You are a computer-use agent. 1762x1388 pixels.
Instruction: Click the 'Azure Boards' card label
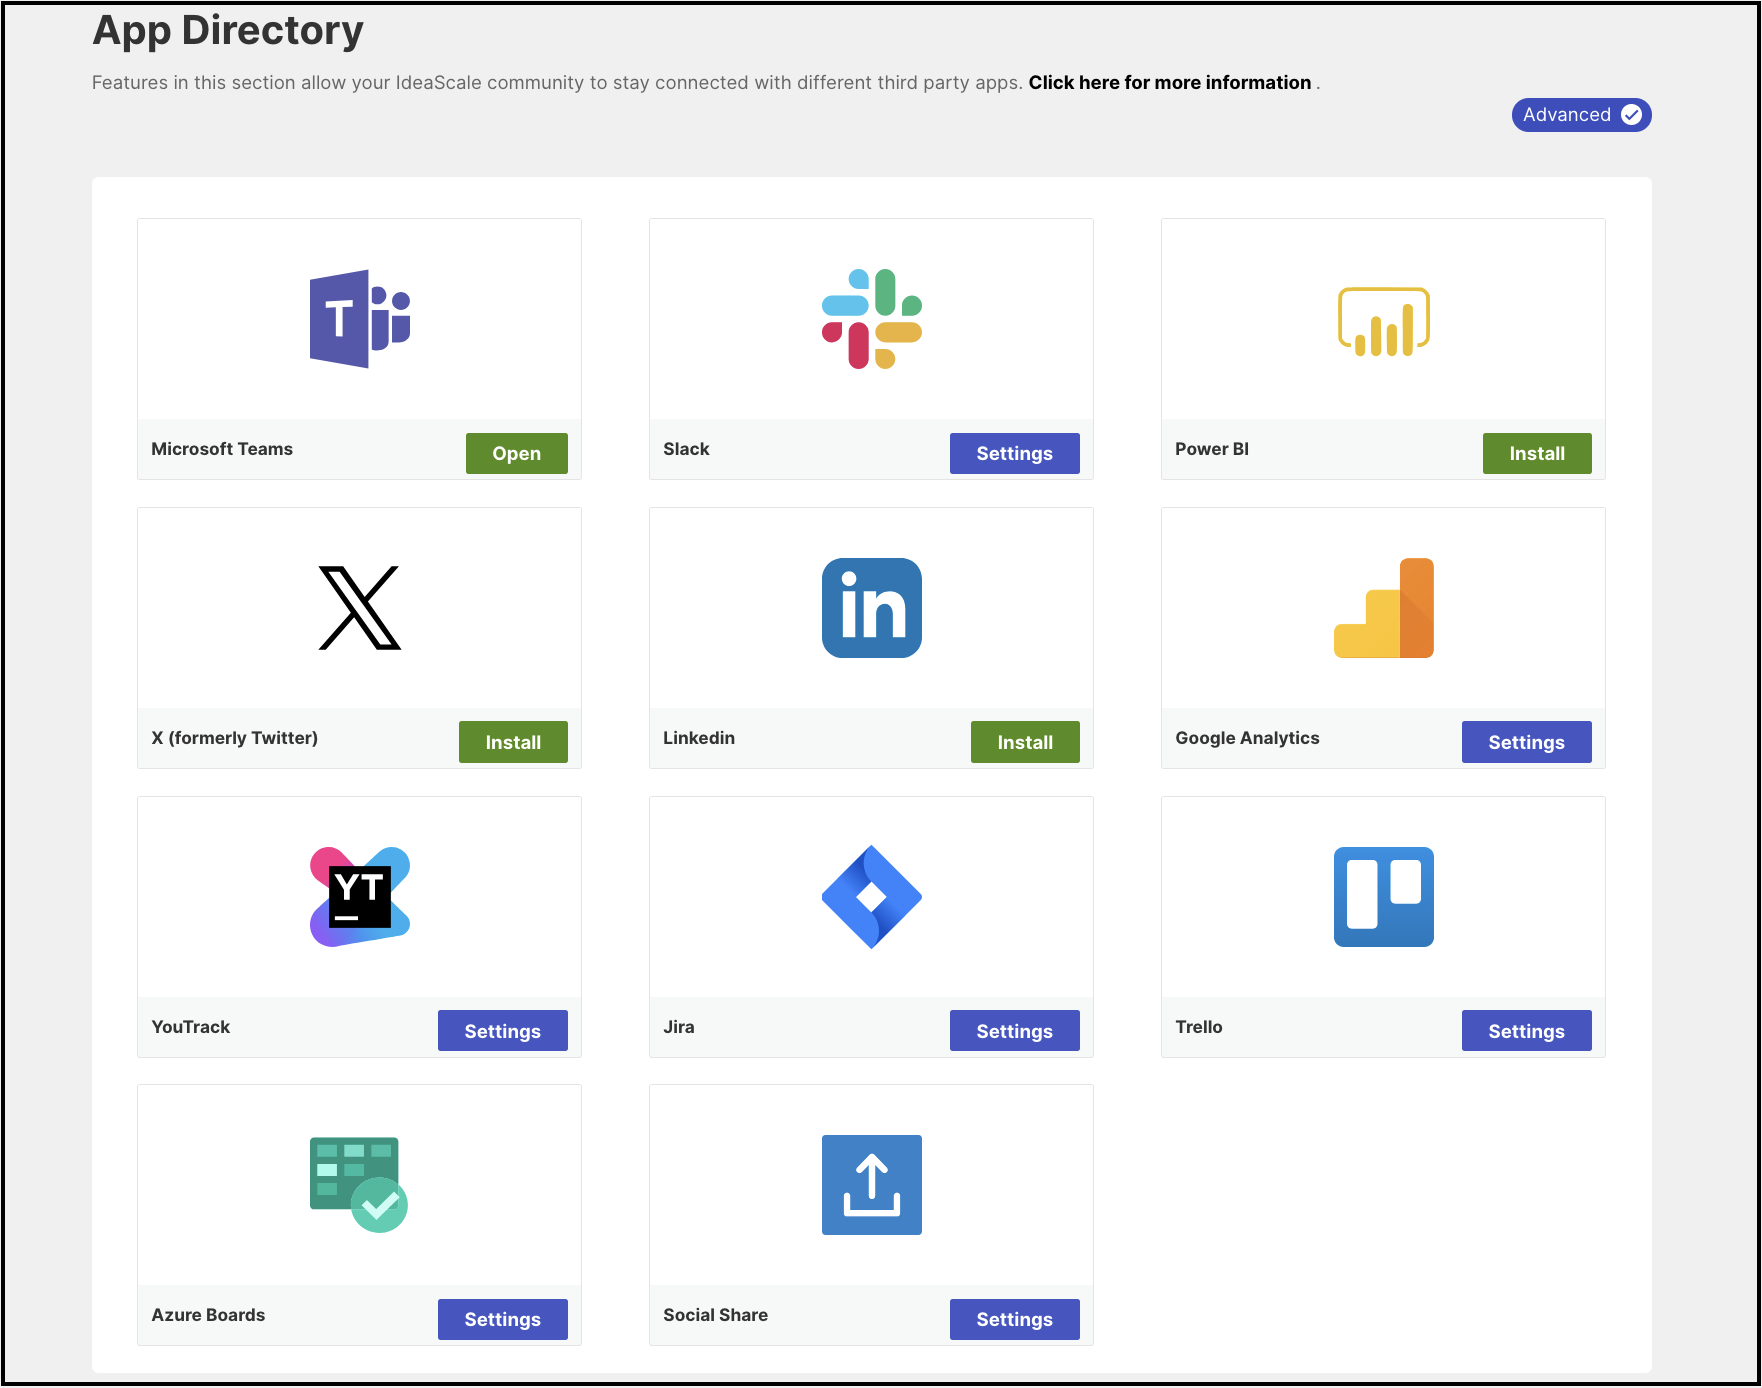click(208, 1315)
